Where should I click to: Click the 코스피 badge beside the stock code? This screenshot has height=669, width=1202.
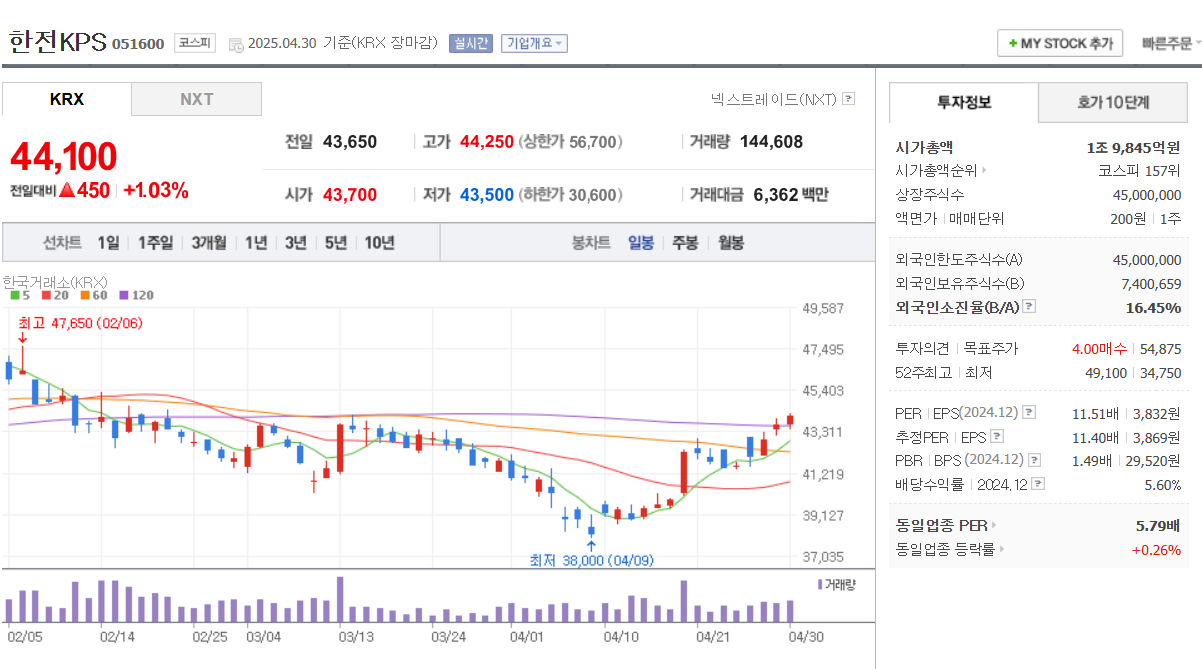click(193, 43)
